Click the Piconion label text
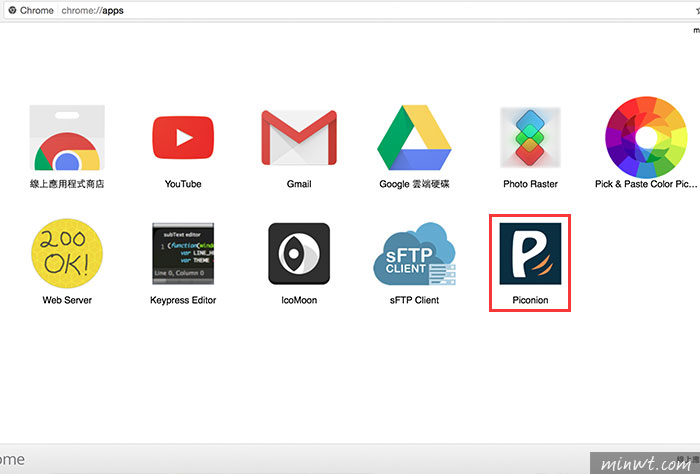The width and height of the screenshot is (700, 474). [530, 300]
